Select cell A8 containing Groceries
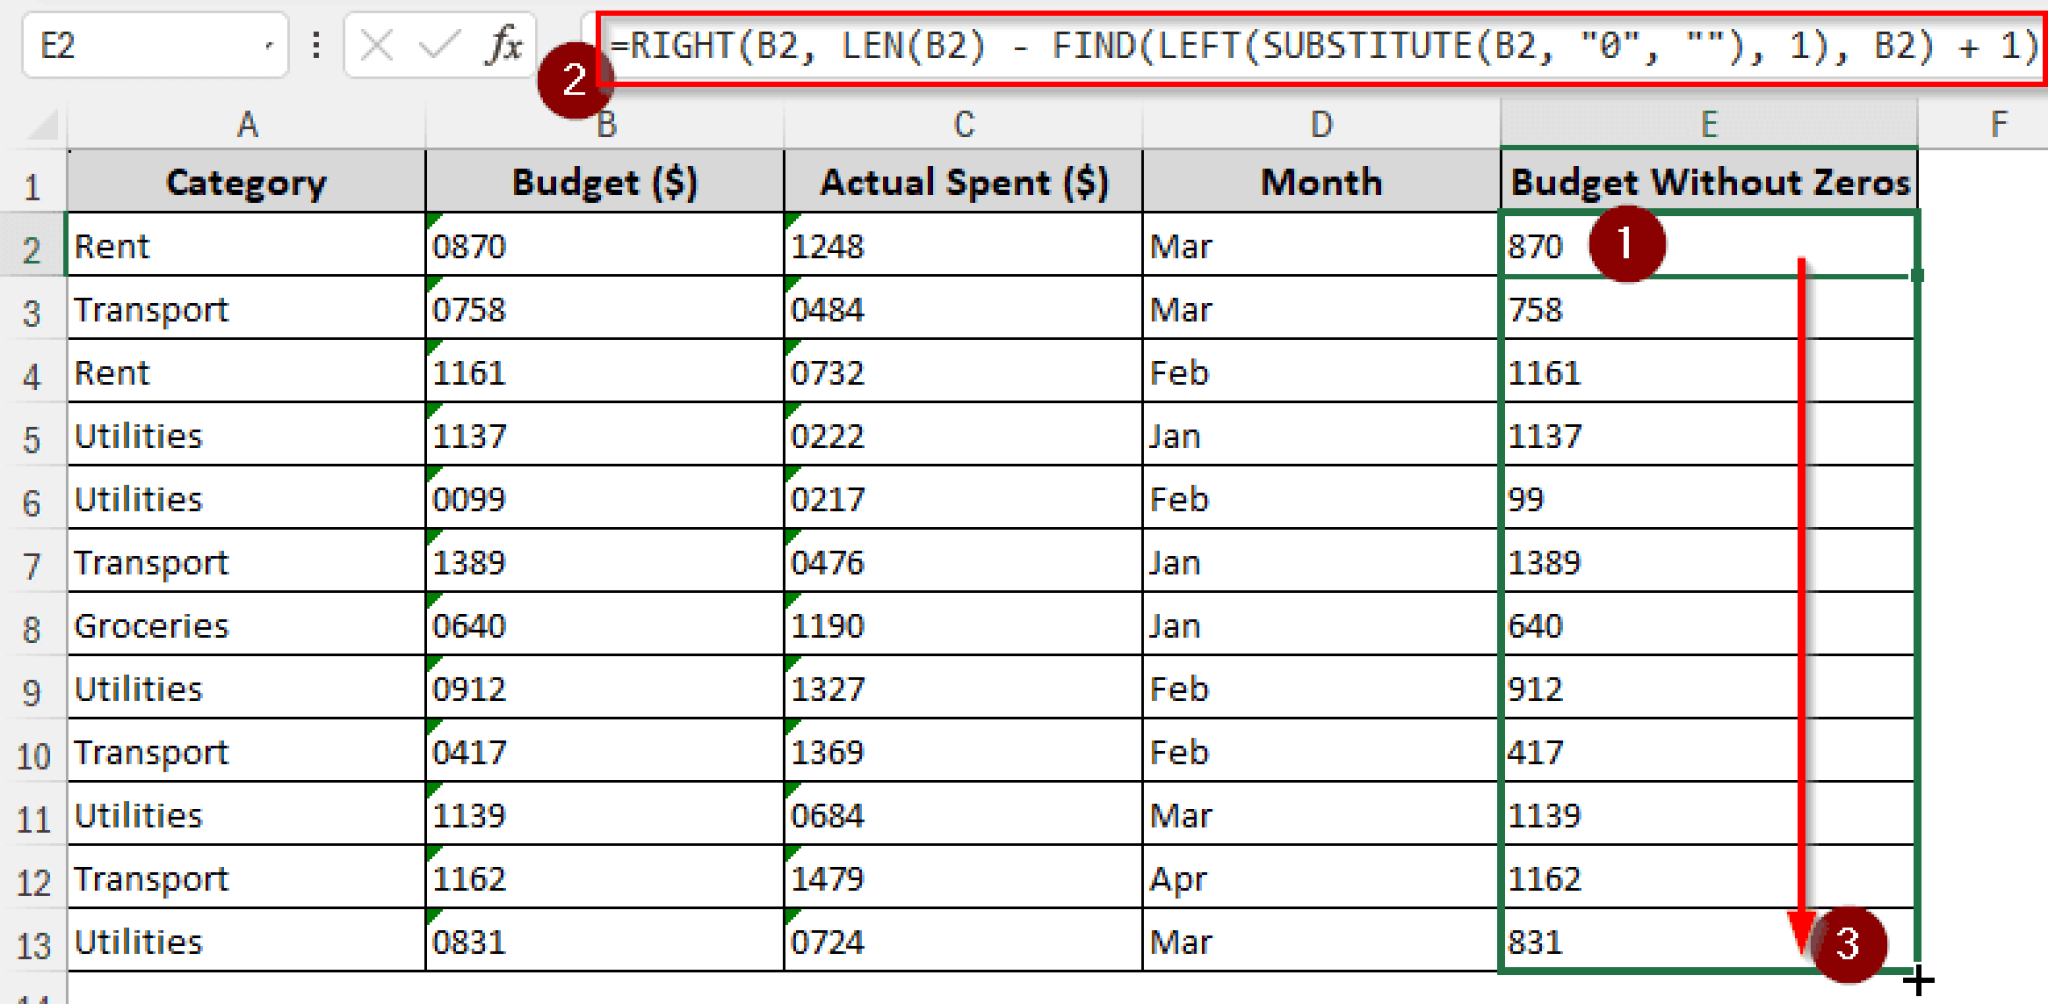The width and height of the screenshot is (2048, 1004). tap(246, 626)
